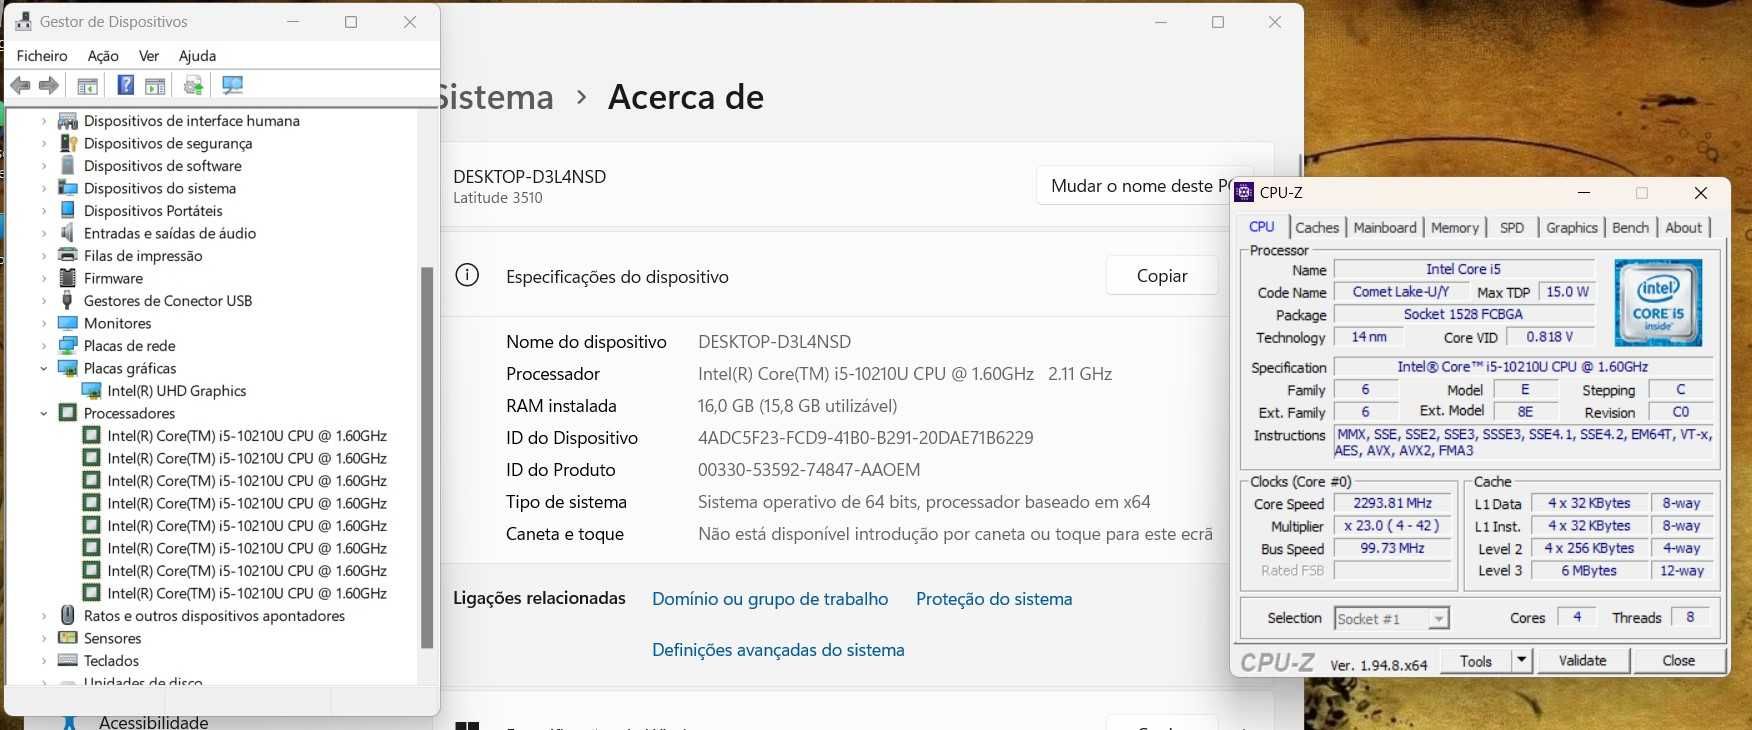Click the CPU-Z title bar app icon

[x=1245, y=192]
